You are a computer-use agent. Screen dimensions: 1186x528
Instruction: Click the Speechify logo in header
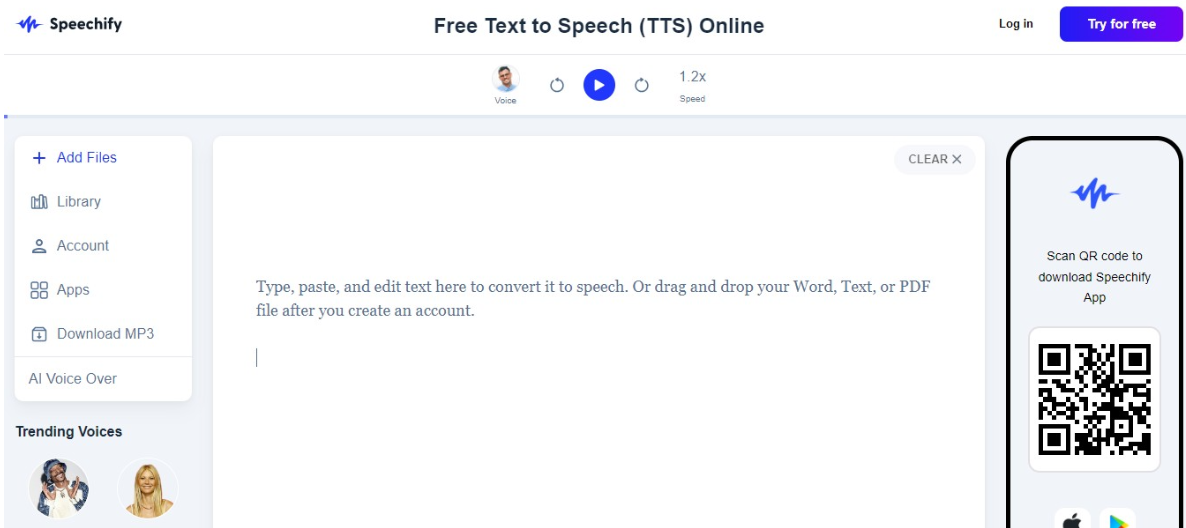point(69,24)
